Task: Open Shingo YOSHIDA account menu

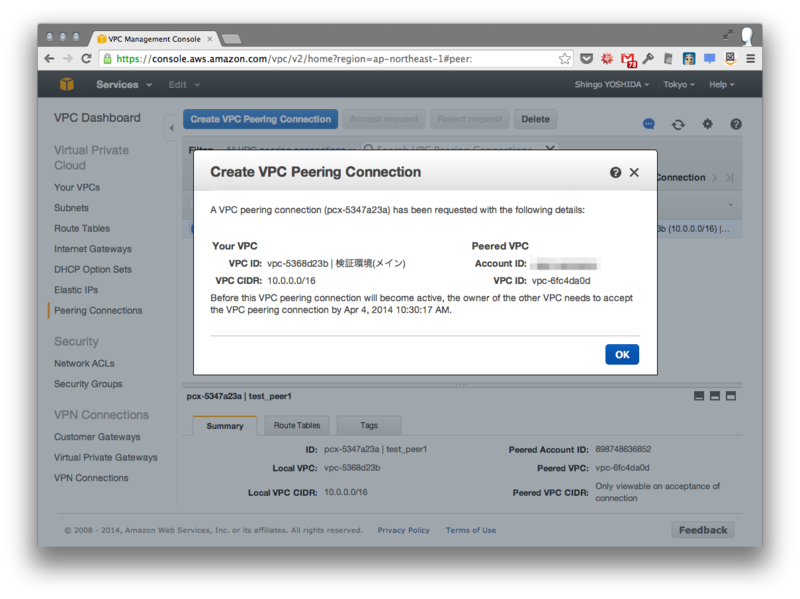Action: click(612, 85)
